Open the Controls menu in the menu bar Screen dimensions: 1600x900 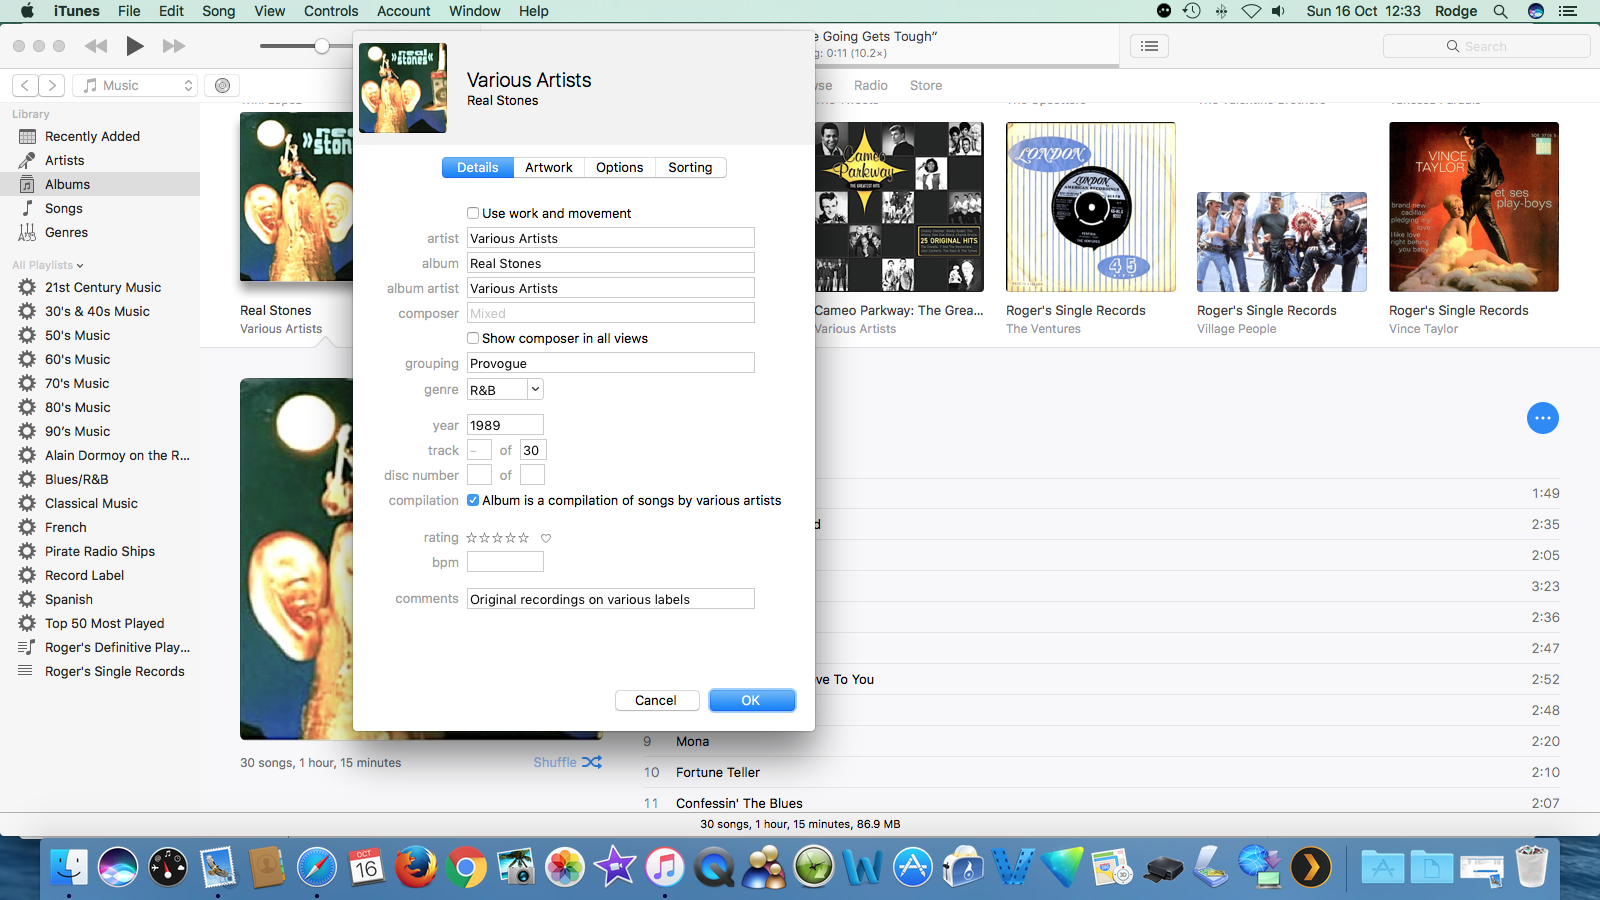(331, 11)
